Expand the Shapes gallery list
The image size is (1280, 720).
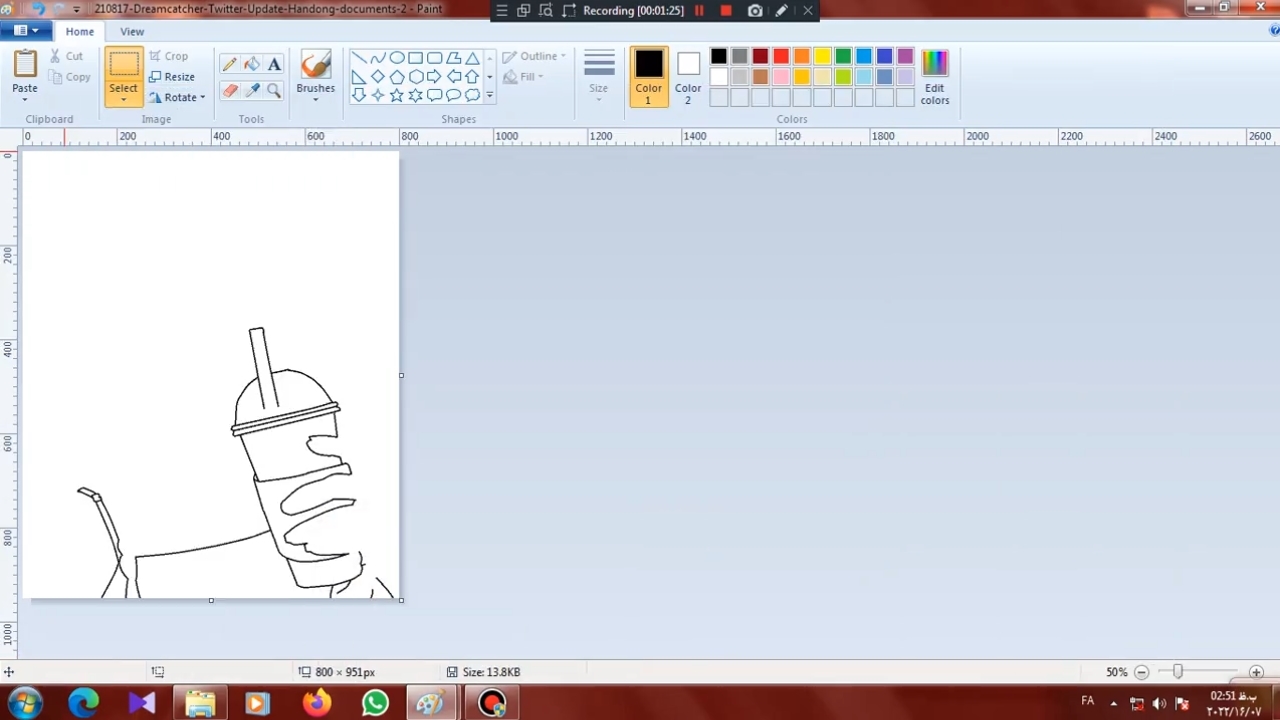tap(489, 95)
